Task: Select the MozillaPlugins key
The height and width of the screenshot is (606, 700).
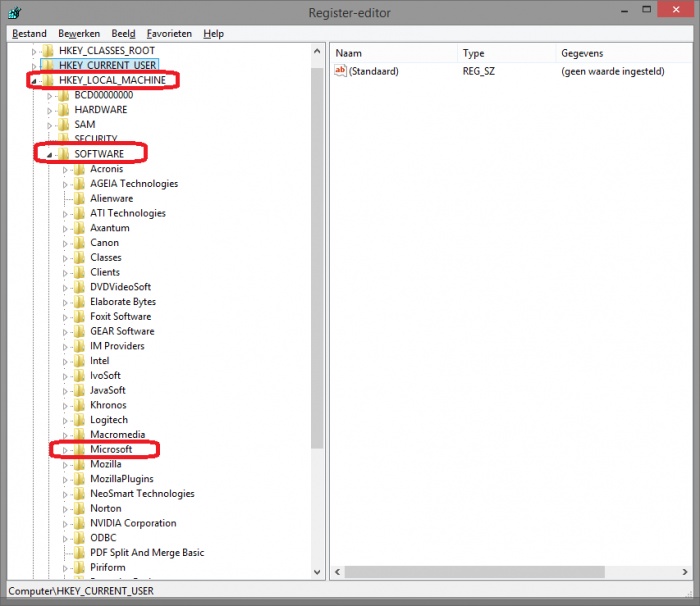Action: pyautogui.click(x=122, y=479)
